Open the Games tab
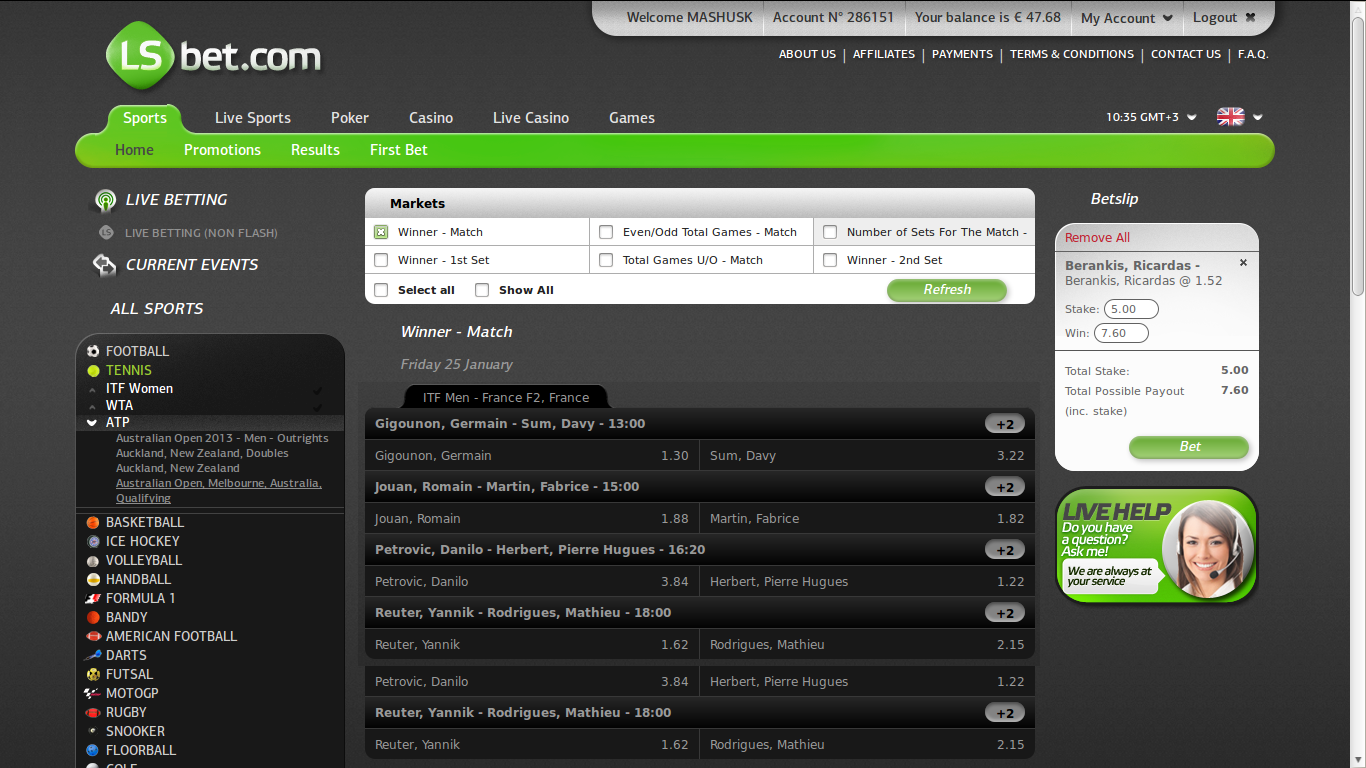Viewport: 1366px width, 768px height. pyautogui.click(x=632, y=118)
